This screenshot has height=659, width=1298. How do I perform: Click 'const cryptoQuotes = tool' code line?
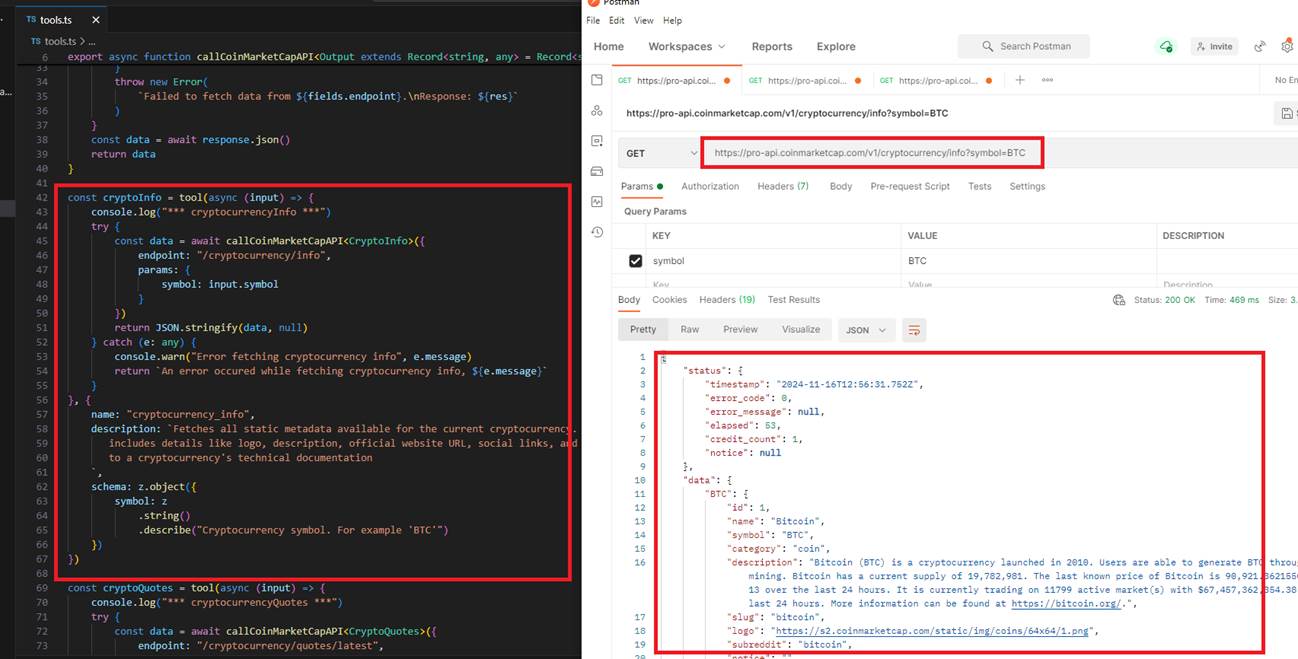(196, 587)
